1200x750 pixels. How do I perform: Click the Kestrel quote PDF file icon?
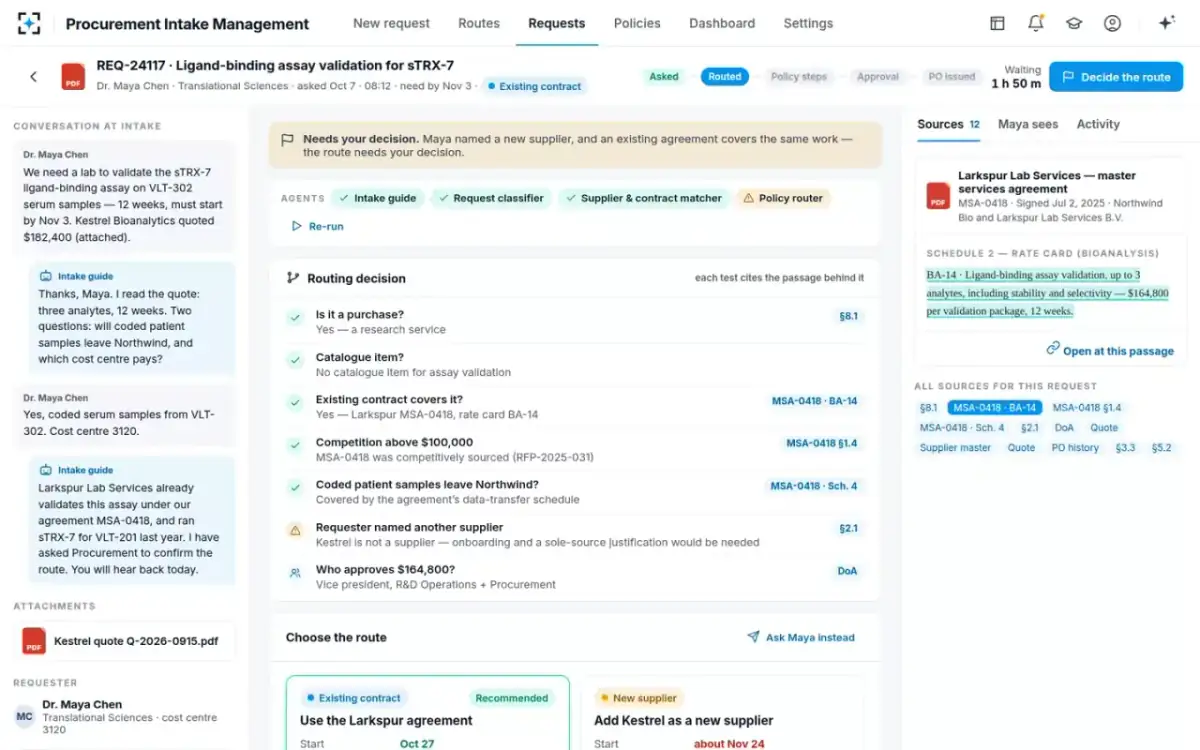pyautogui.click(x=34, y=641)
